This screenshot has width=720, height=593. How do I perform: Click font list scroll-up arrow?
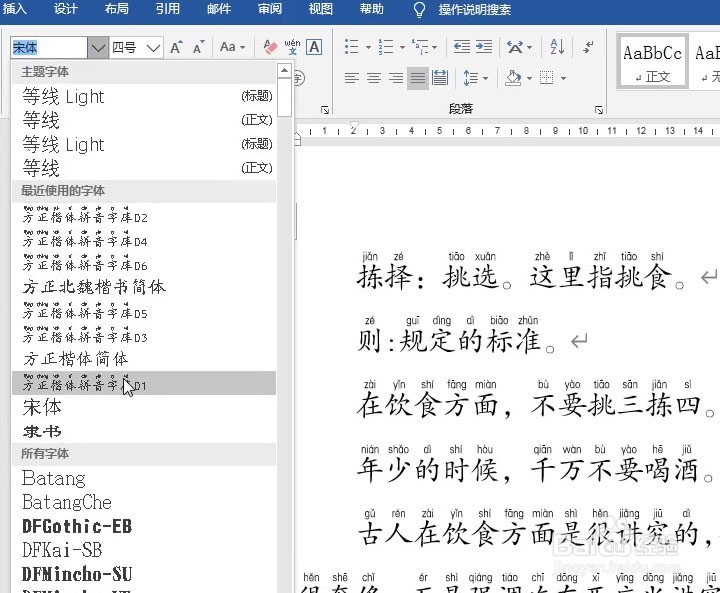pos(284,70)
